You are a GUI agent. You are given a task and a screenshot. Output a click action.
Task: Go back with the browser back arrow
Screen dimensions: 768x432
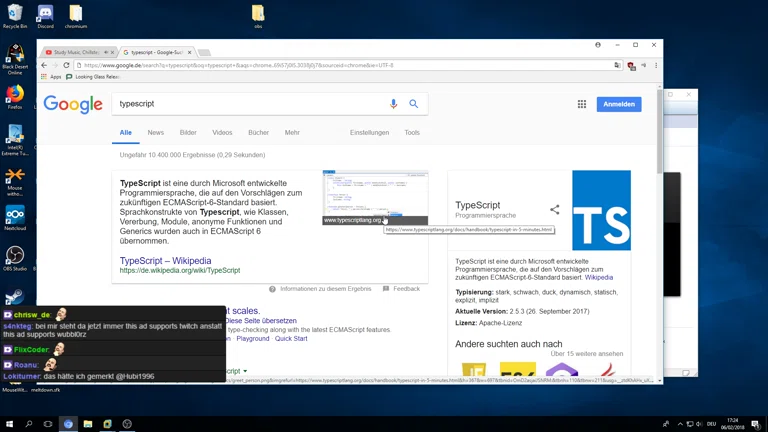(44, 65)
